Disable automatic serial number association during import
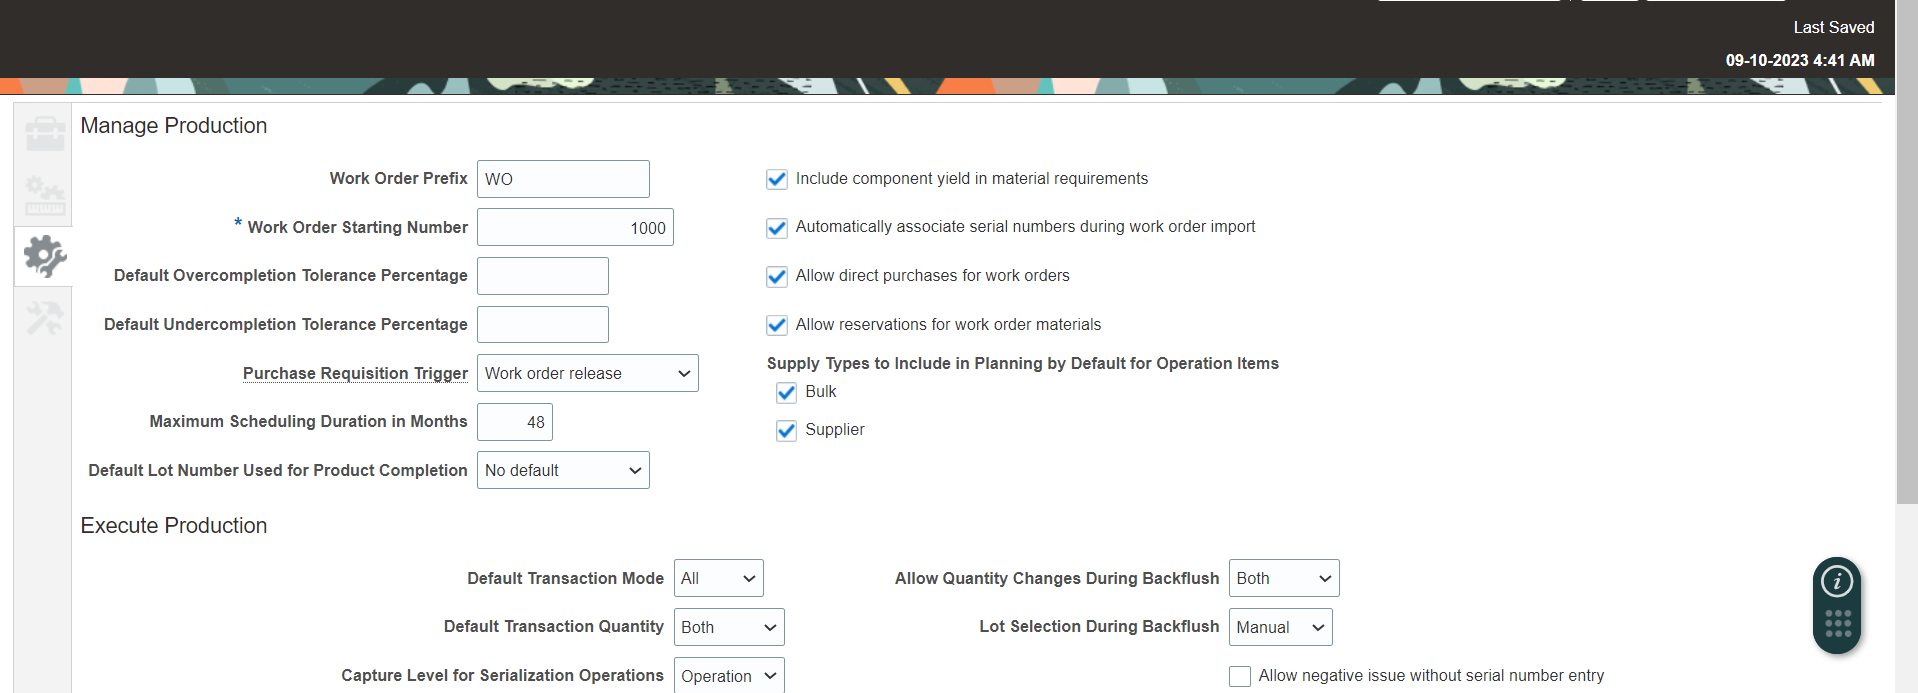1918x693 pixels. (777, 227)
